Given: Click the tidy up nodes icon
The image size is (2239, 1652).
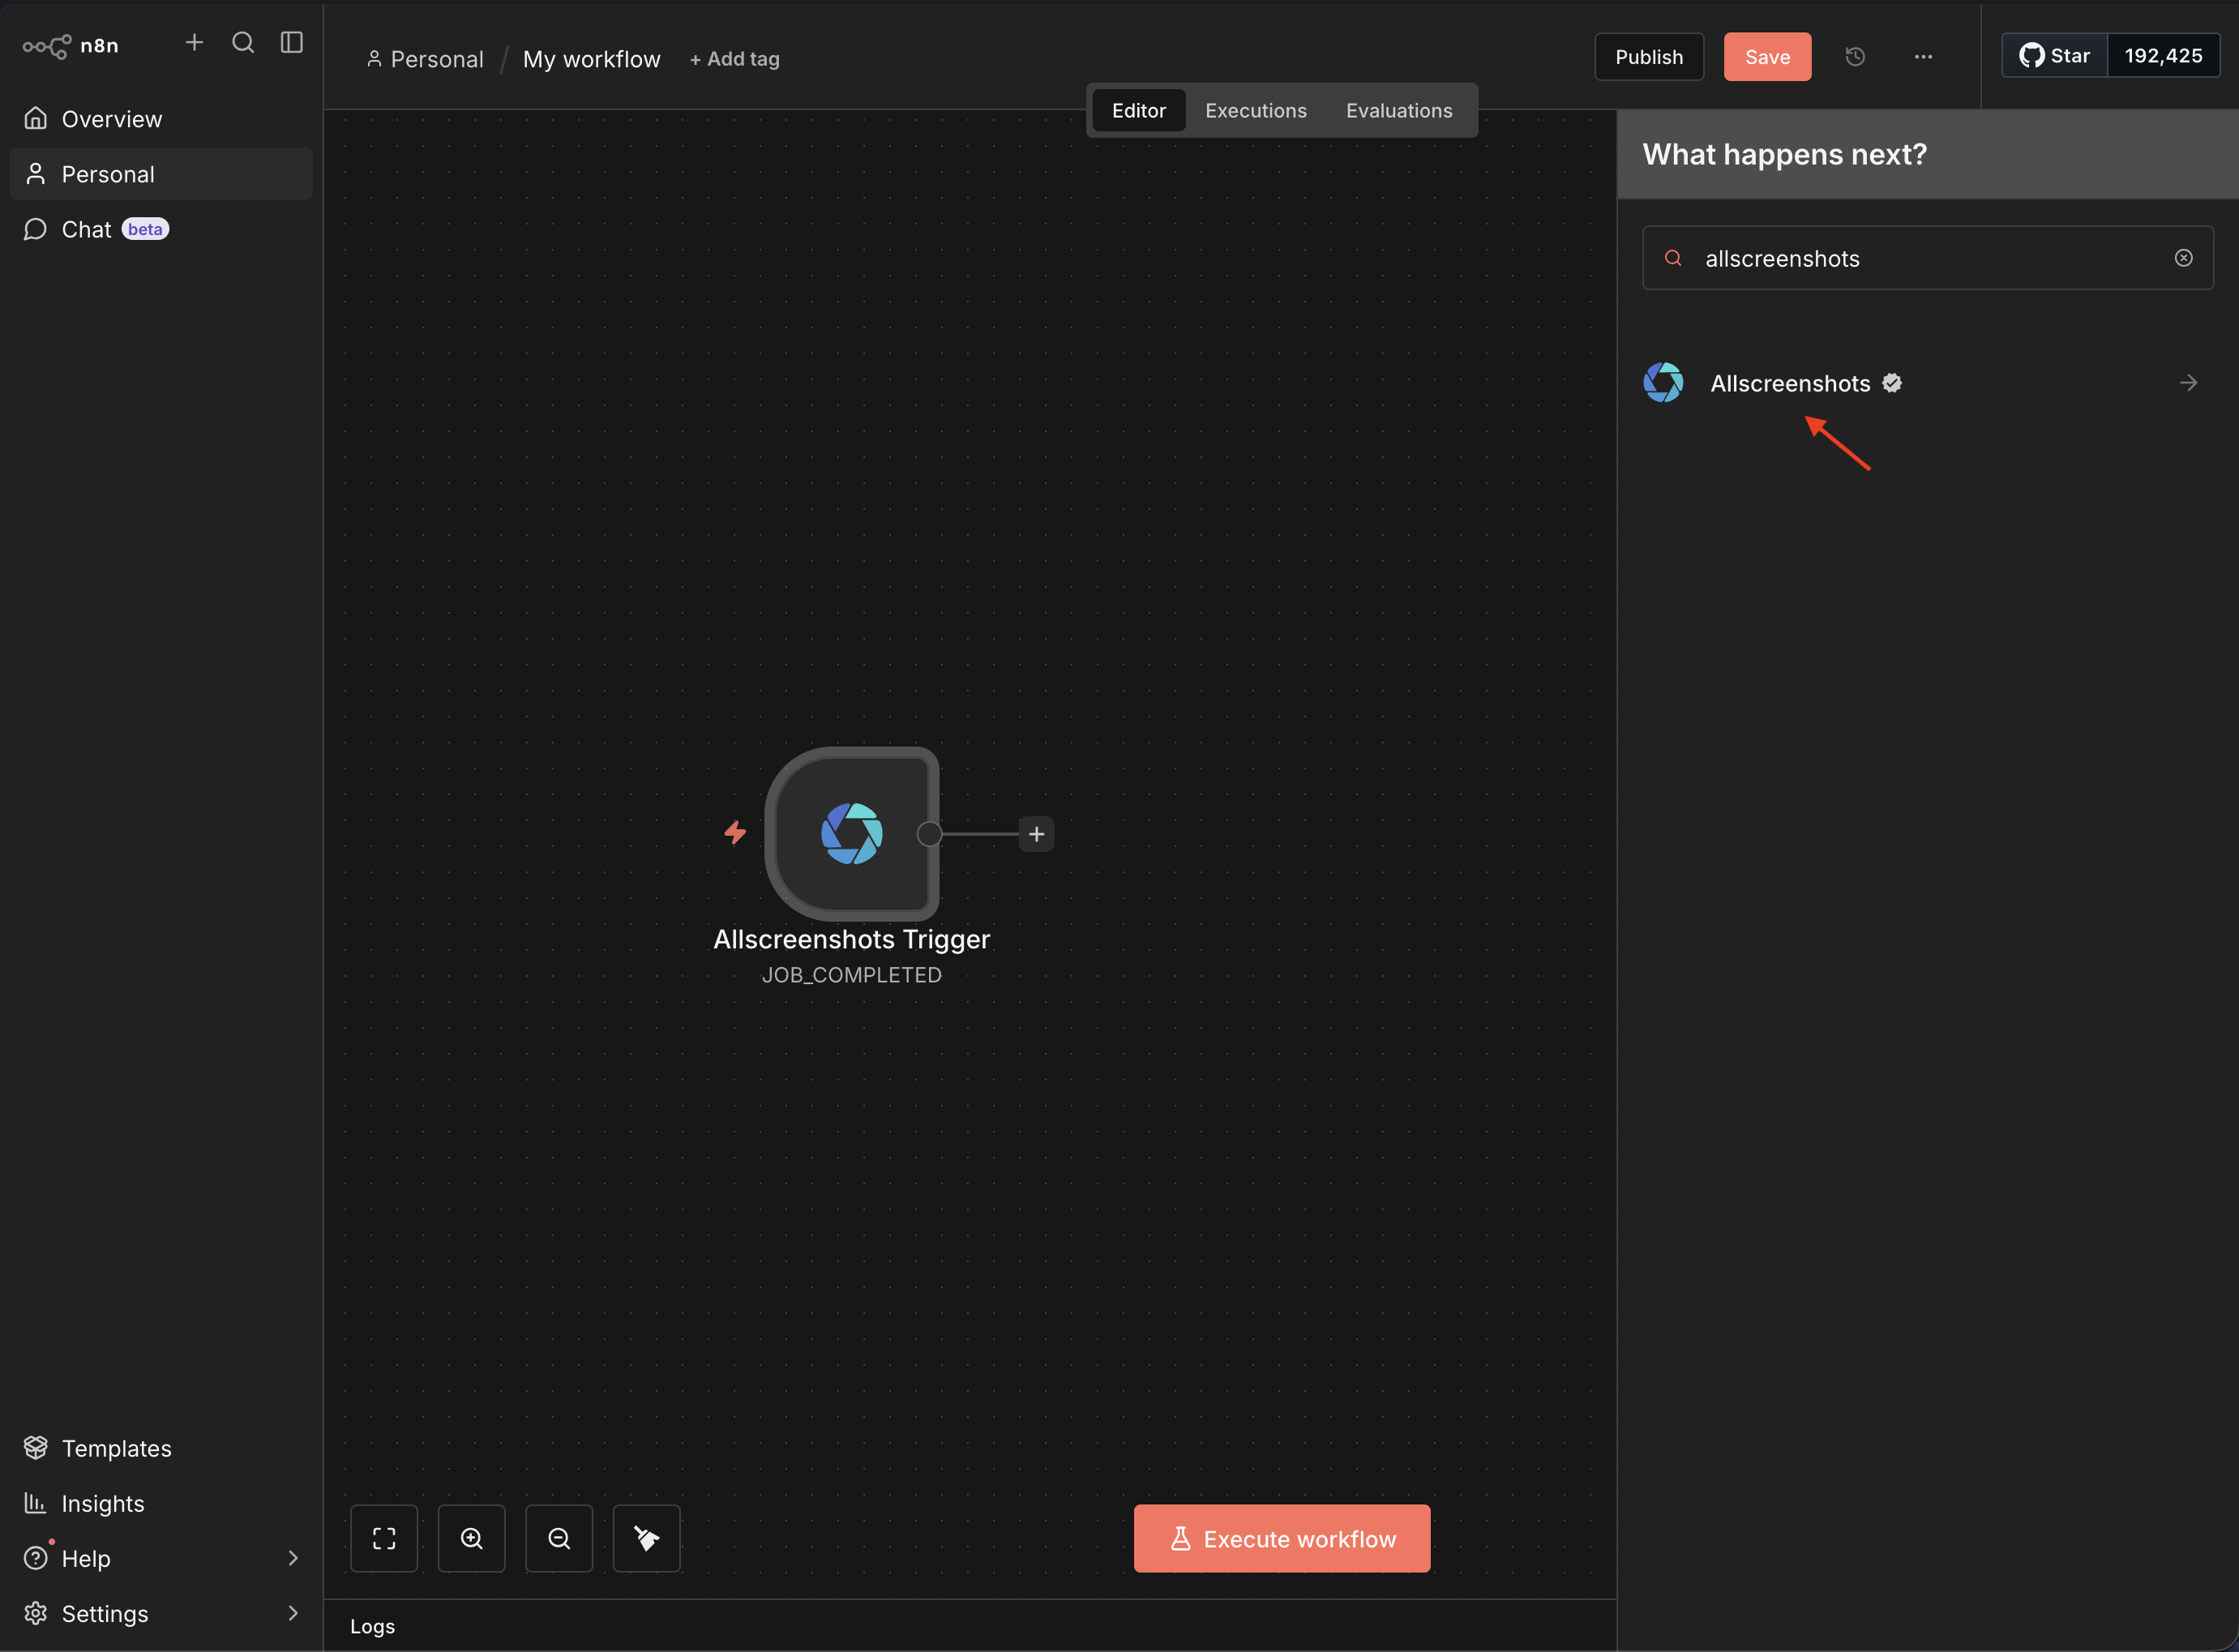Looking at the screenshot, I should pos(647,1538).
